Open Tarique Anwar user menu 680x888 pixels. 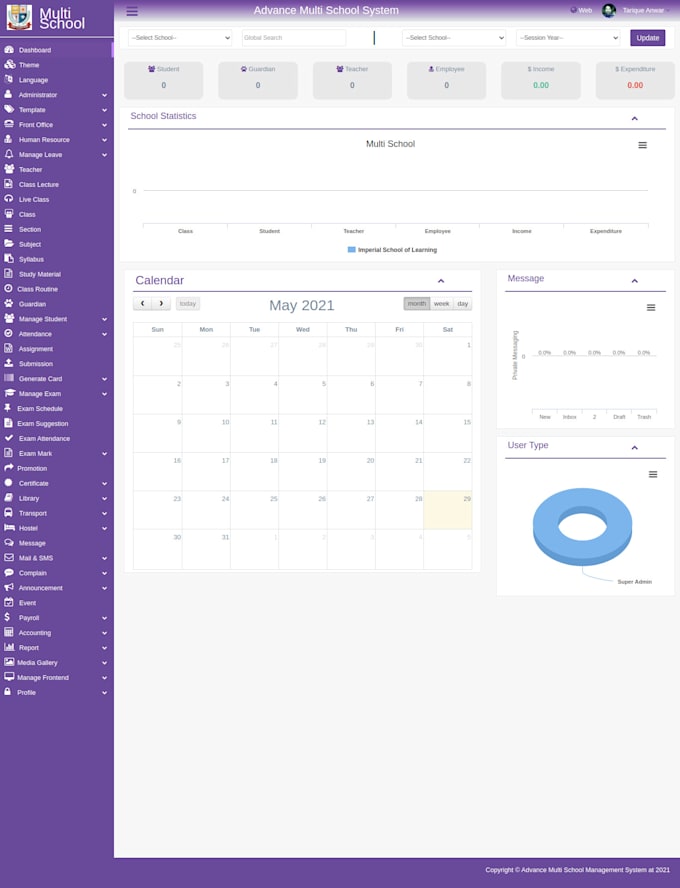[x=644, y=11]
